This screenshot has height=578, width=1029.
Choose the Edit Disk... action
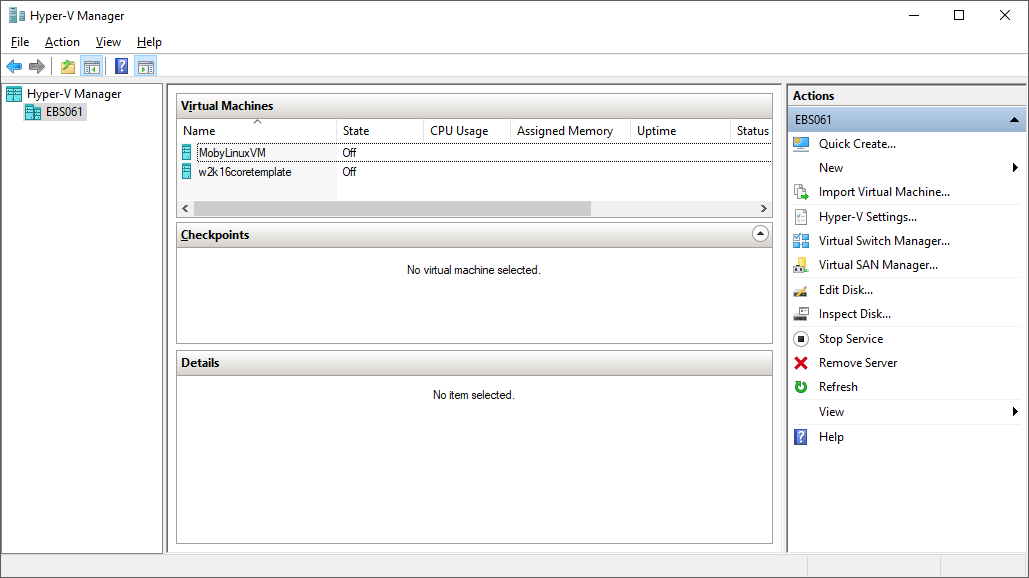coord(845,290)
